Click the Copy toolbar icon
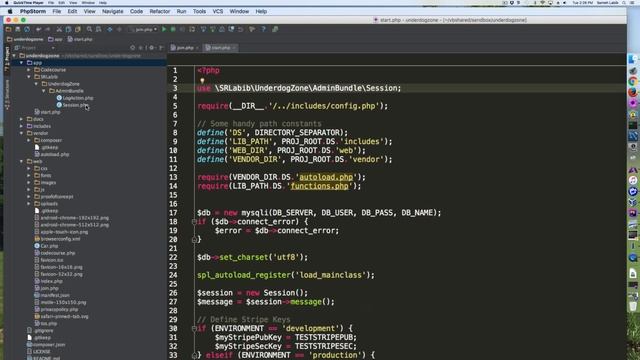The width and height of the screenshot is (640, 360). (68, 29)
